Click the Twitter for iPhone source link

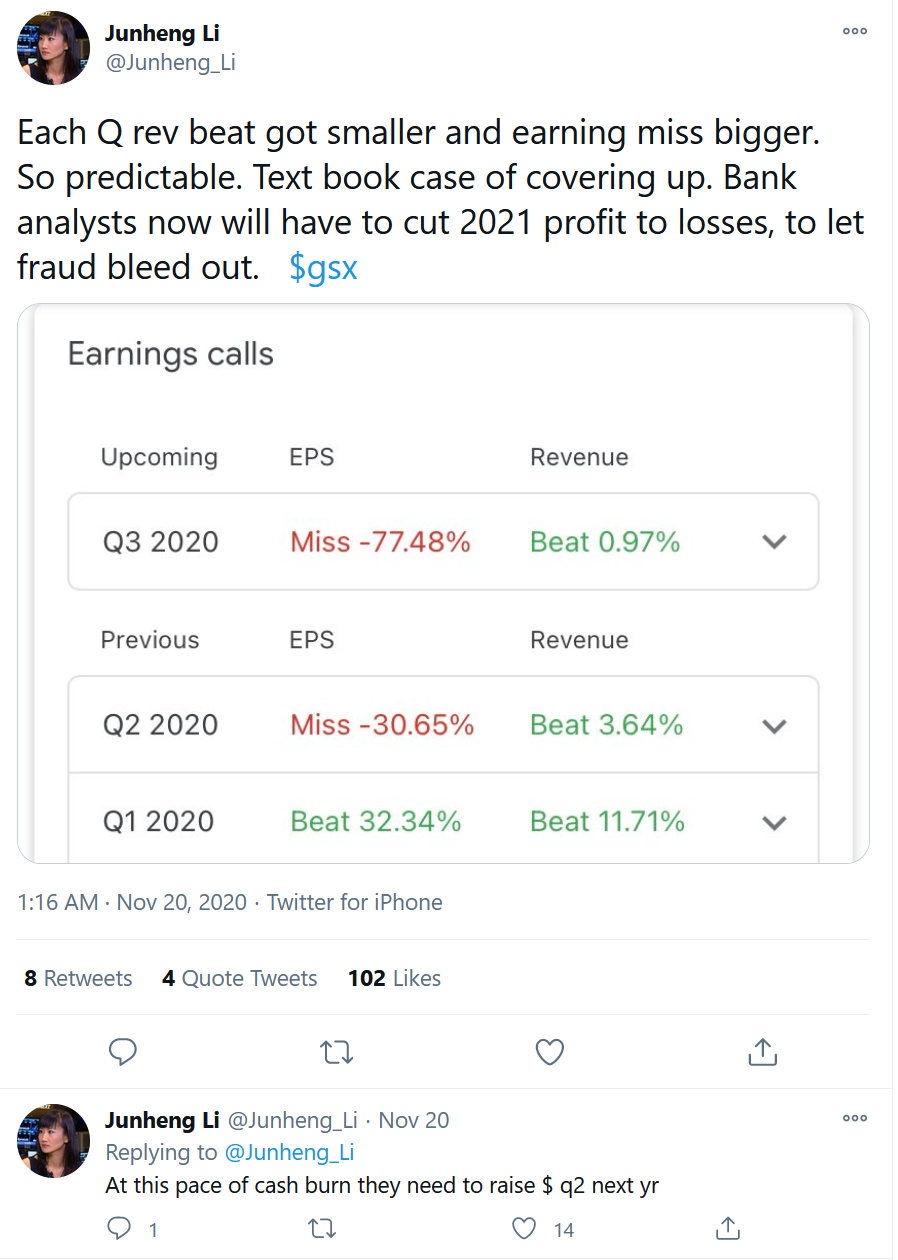[354, 902]
